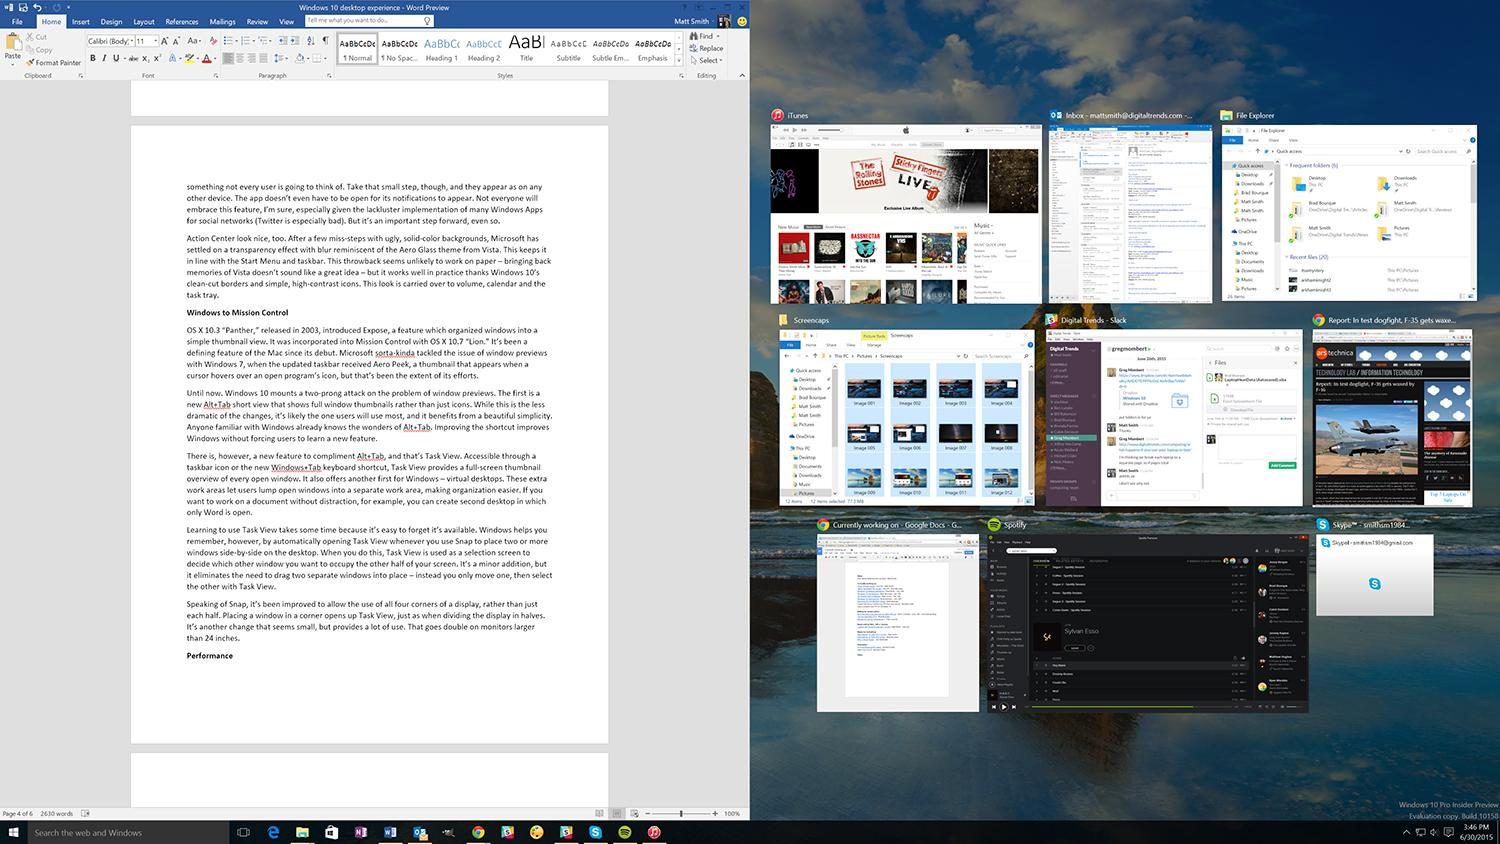
Task: Click Increase Indent icon
Action: click(x=295, y=40)
